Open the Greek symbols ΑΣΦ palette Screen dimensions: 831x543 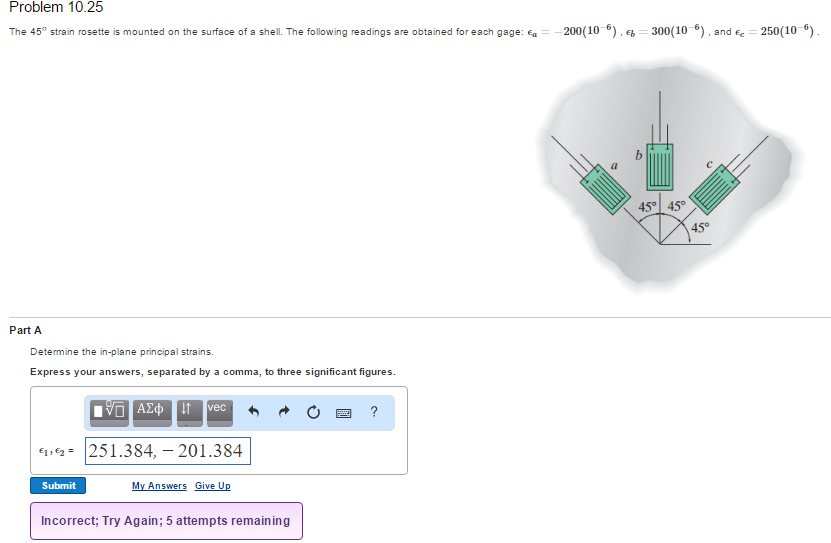point(152,413)
